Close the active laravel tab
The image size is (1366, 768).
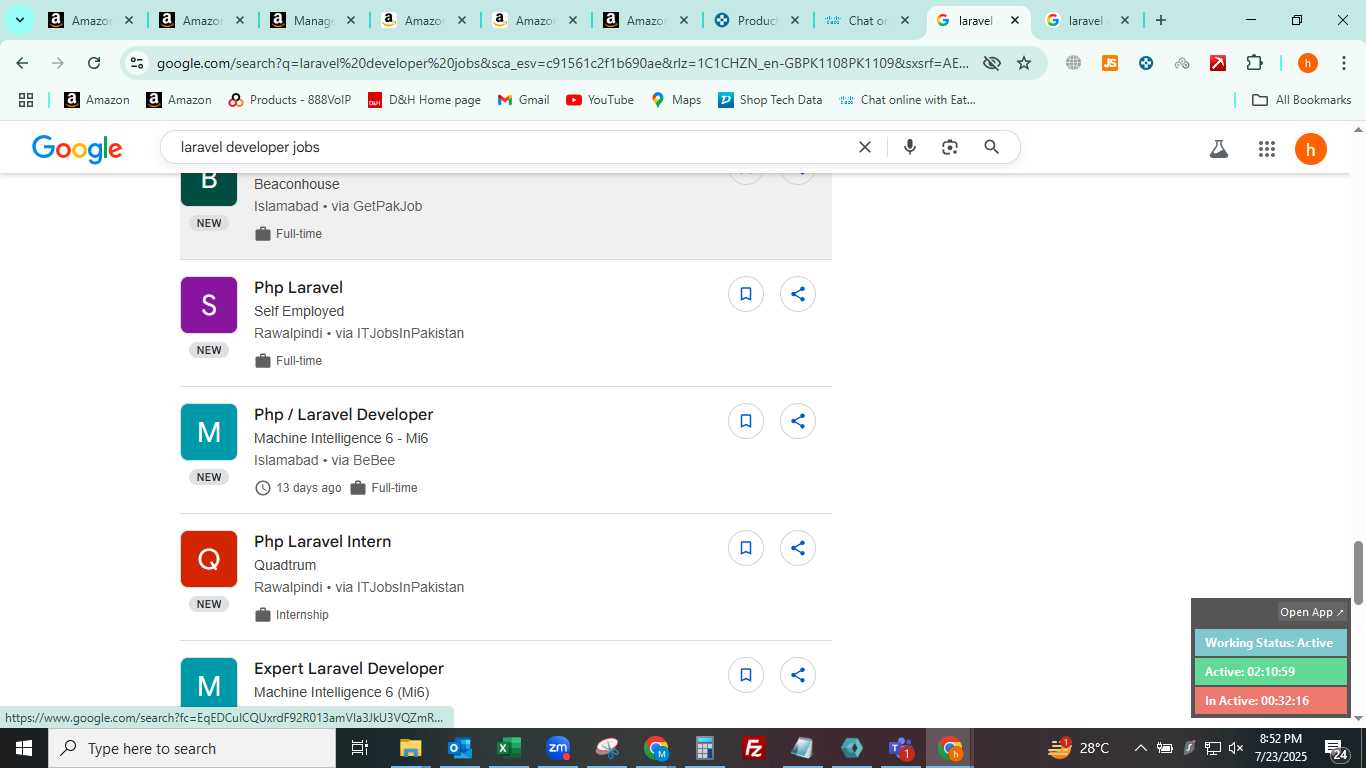1014,20
